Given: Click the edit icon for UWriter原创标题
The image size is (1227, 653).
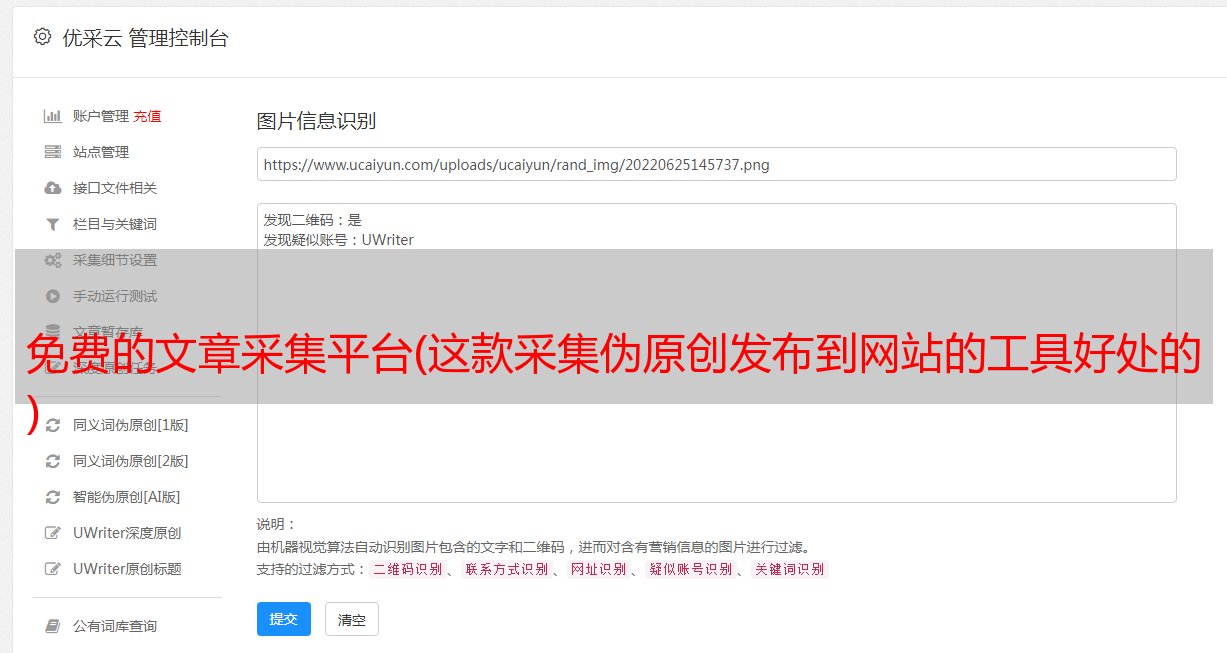Looking at the screenshot, I should tap(53, 569).
